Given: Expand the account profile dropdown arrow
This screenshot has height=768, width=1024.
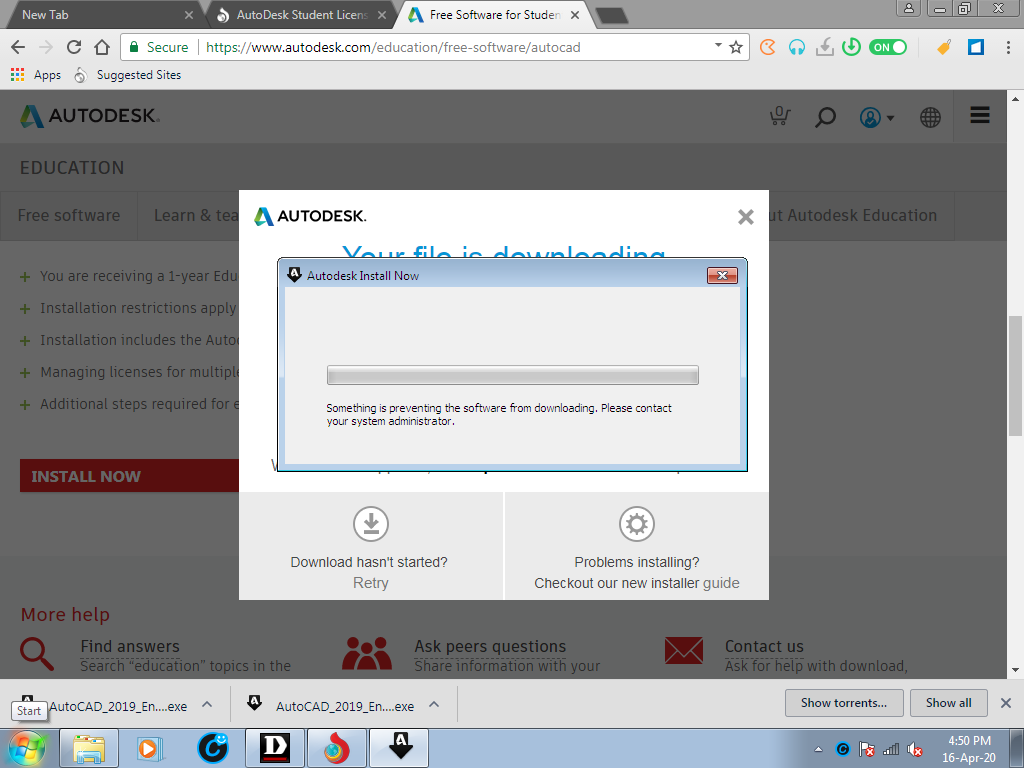Looking at the screenshot, I should click(891, 117).
